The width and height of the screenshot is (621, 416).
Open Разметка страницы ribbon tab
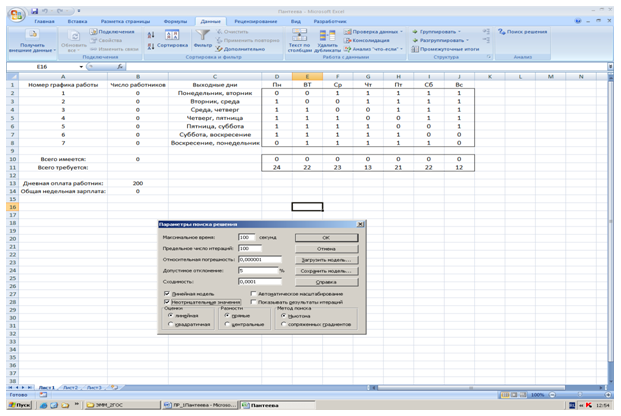pyautogui.click(x=125, y=21)
